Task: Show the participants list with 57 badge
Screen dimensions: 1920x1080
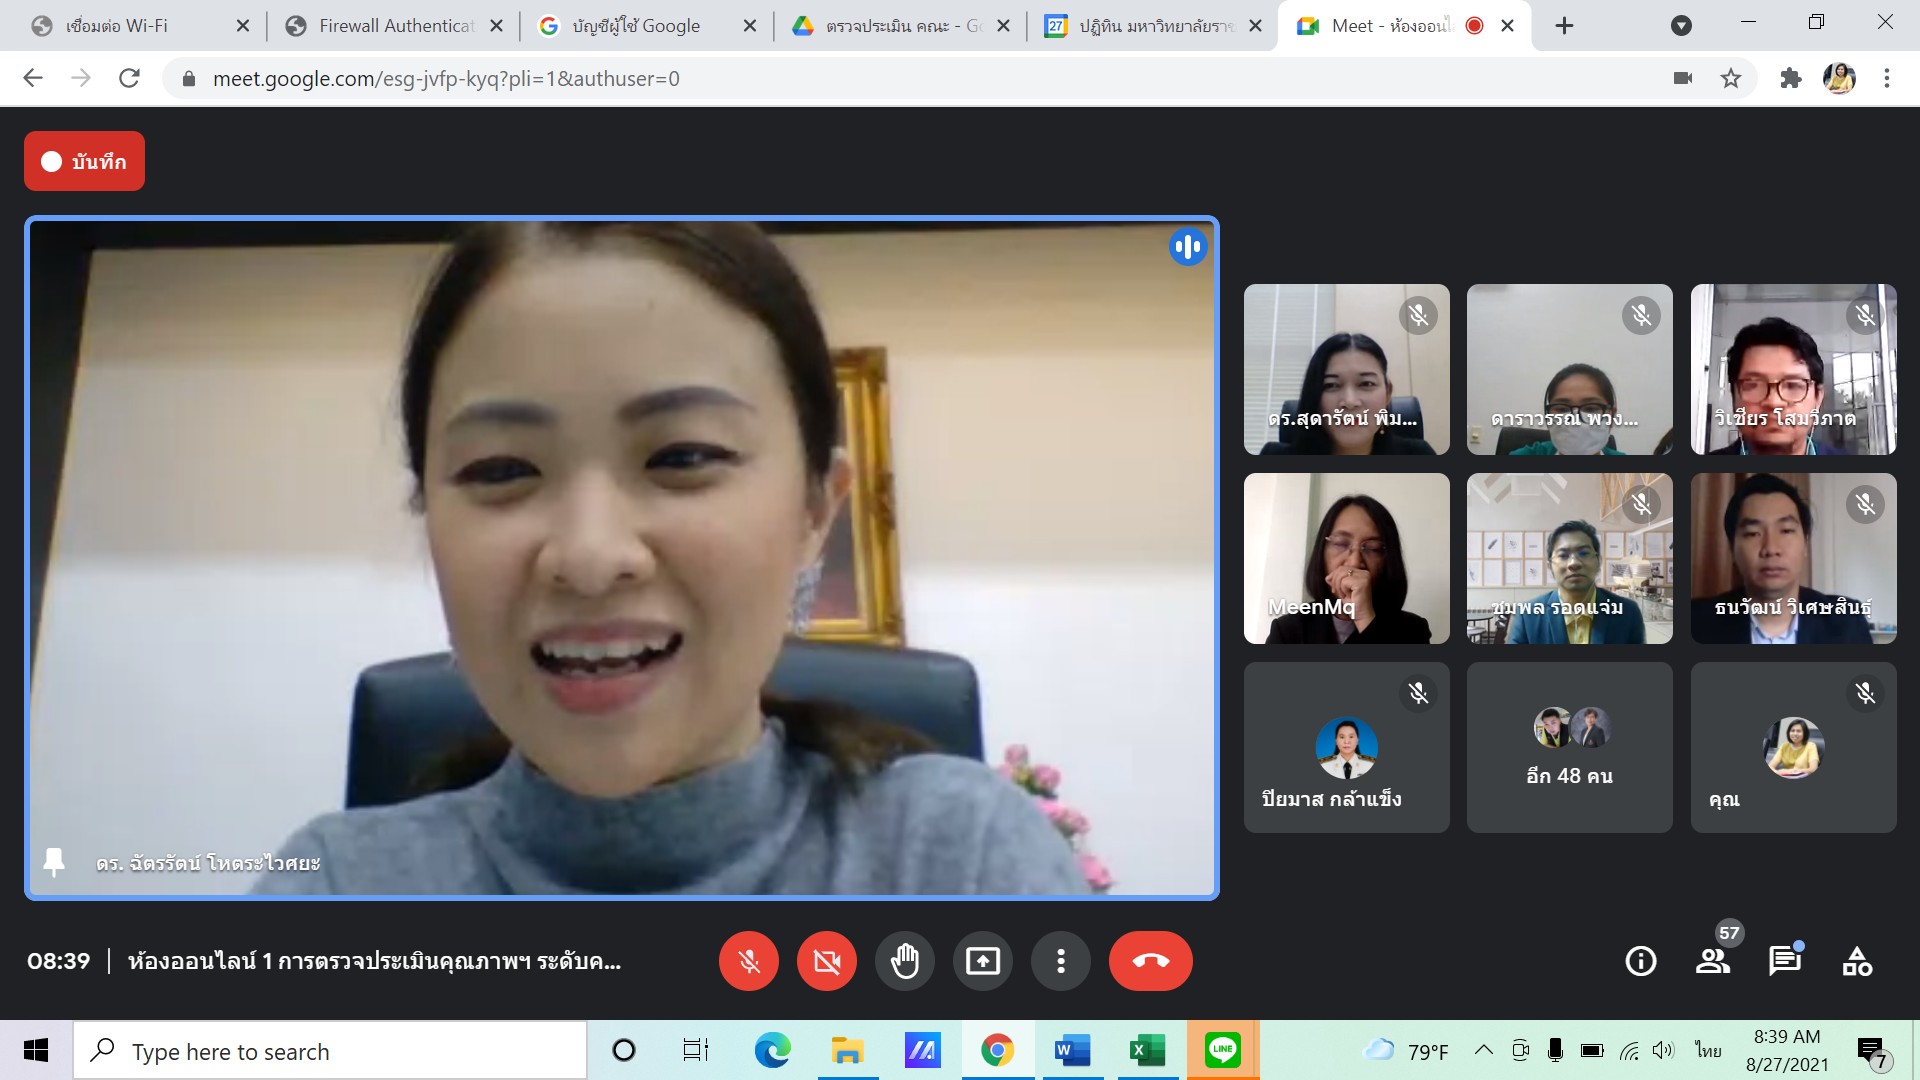Action: click(x=1713, y=961)
